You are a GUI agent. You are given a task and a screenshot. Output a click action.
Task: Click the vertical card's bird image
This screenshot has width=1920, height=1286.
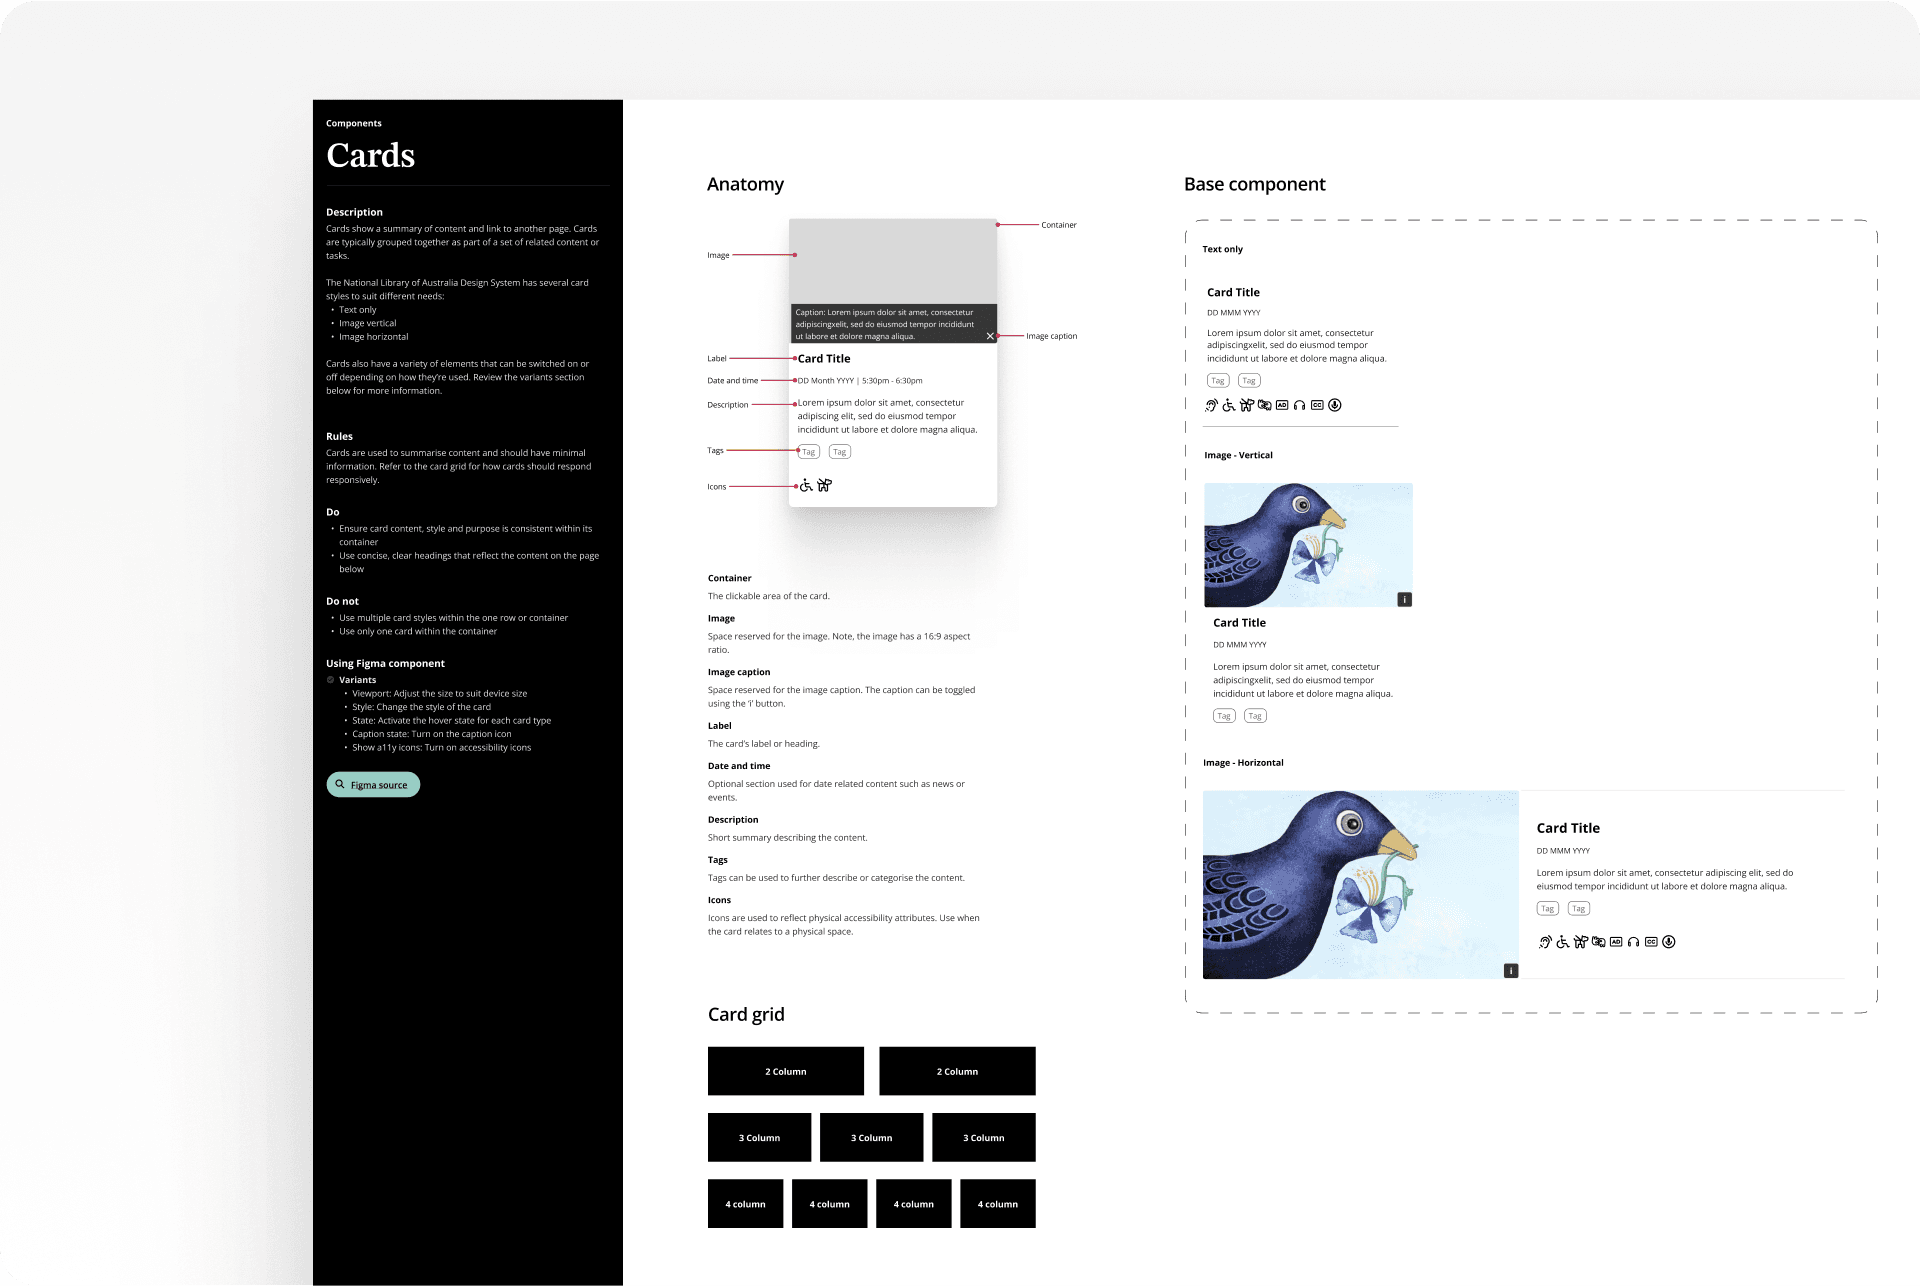tap(1307, 545)
